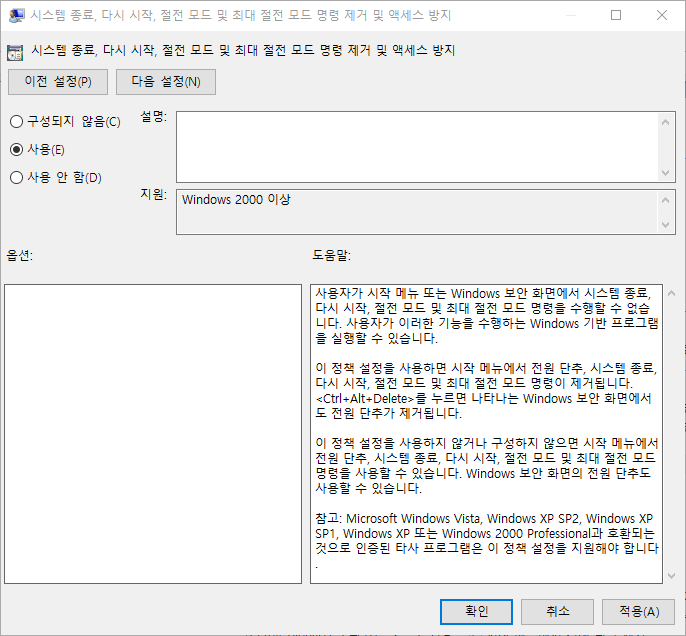Click help paragraph beginning 이 정책 설정을 사용하면

(486, 390)
